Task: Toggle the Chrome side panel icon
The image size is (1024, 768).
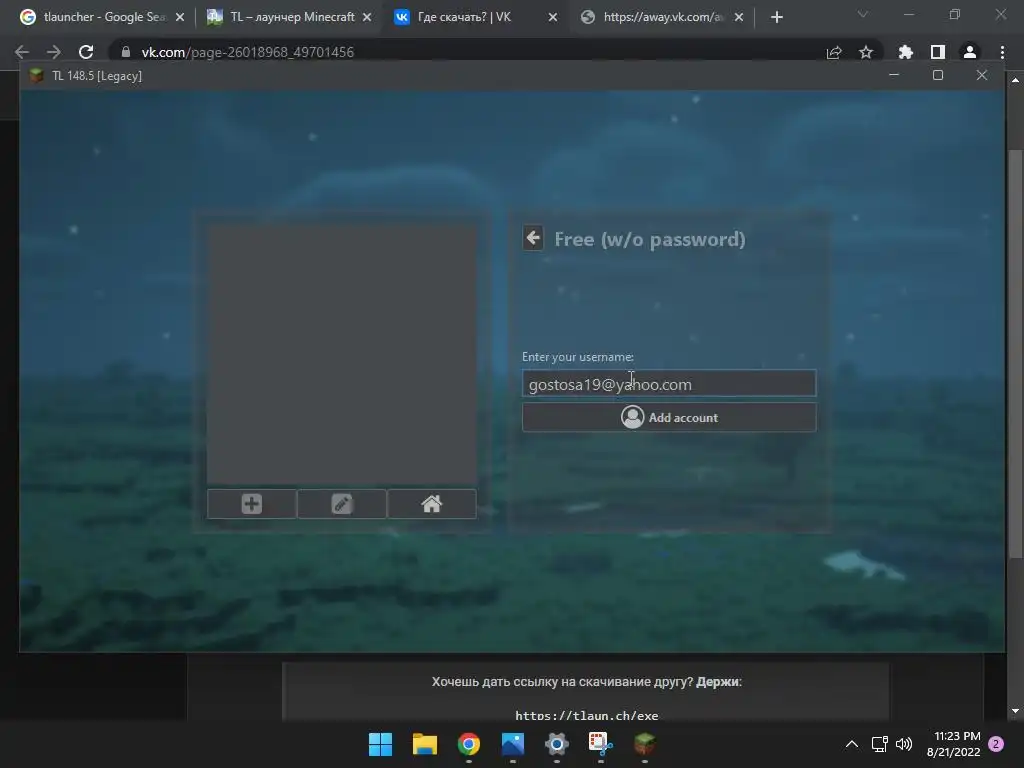Action: [938, 52]
